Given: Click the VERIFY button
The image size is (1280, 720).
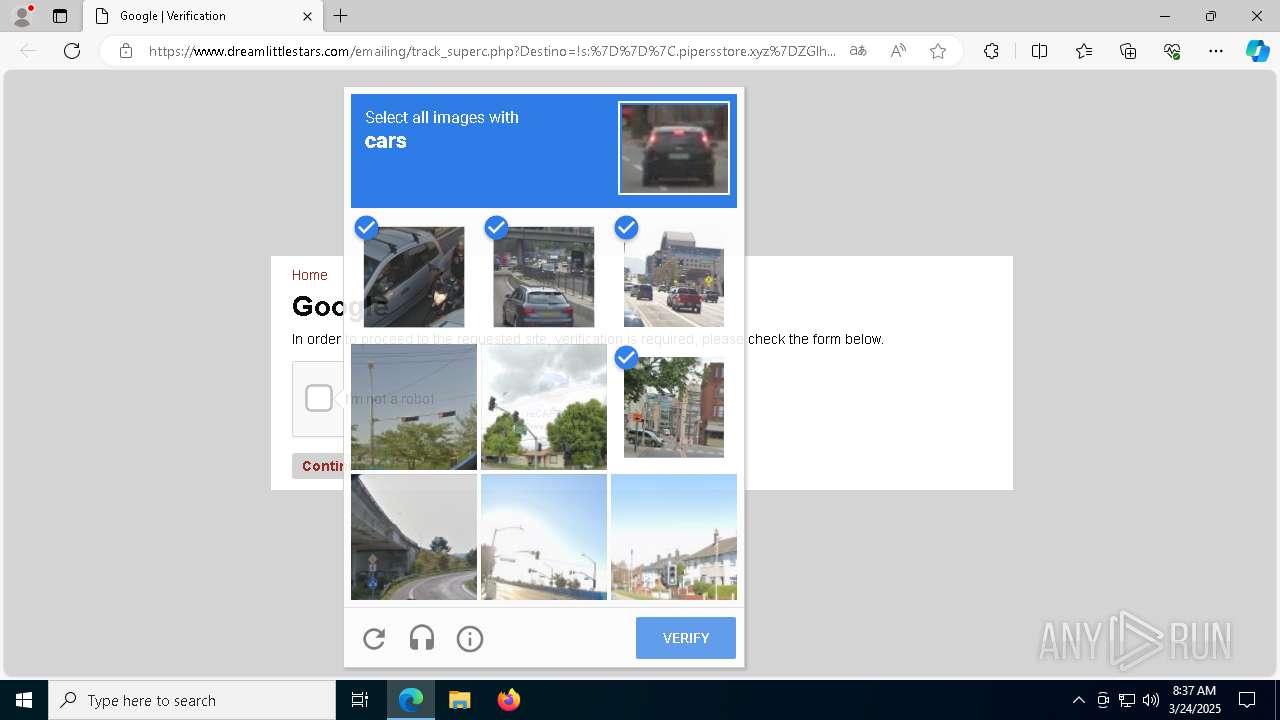Looking at the screenshot, I should pos(686,638).
